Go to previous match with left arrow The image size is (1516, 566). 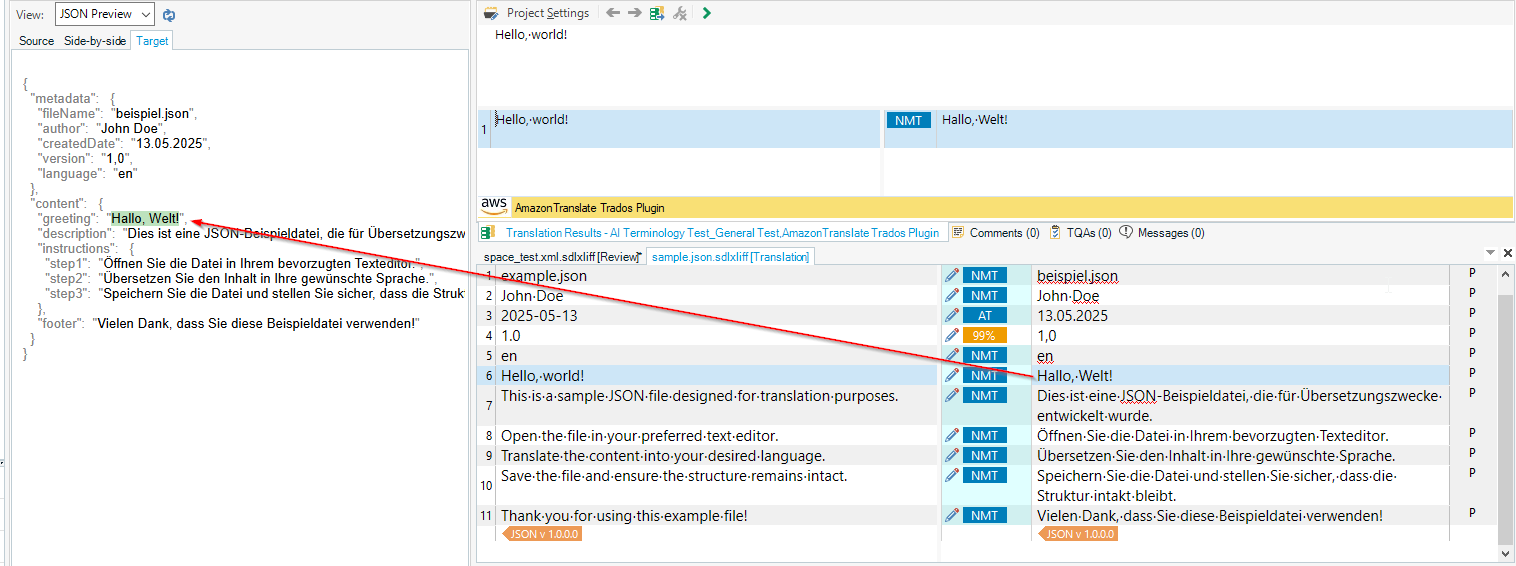coord(612,13)
